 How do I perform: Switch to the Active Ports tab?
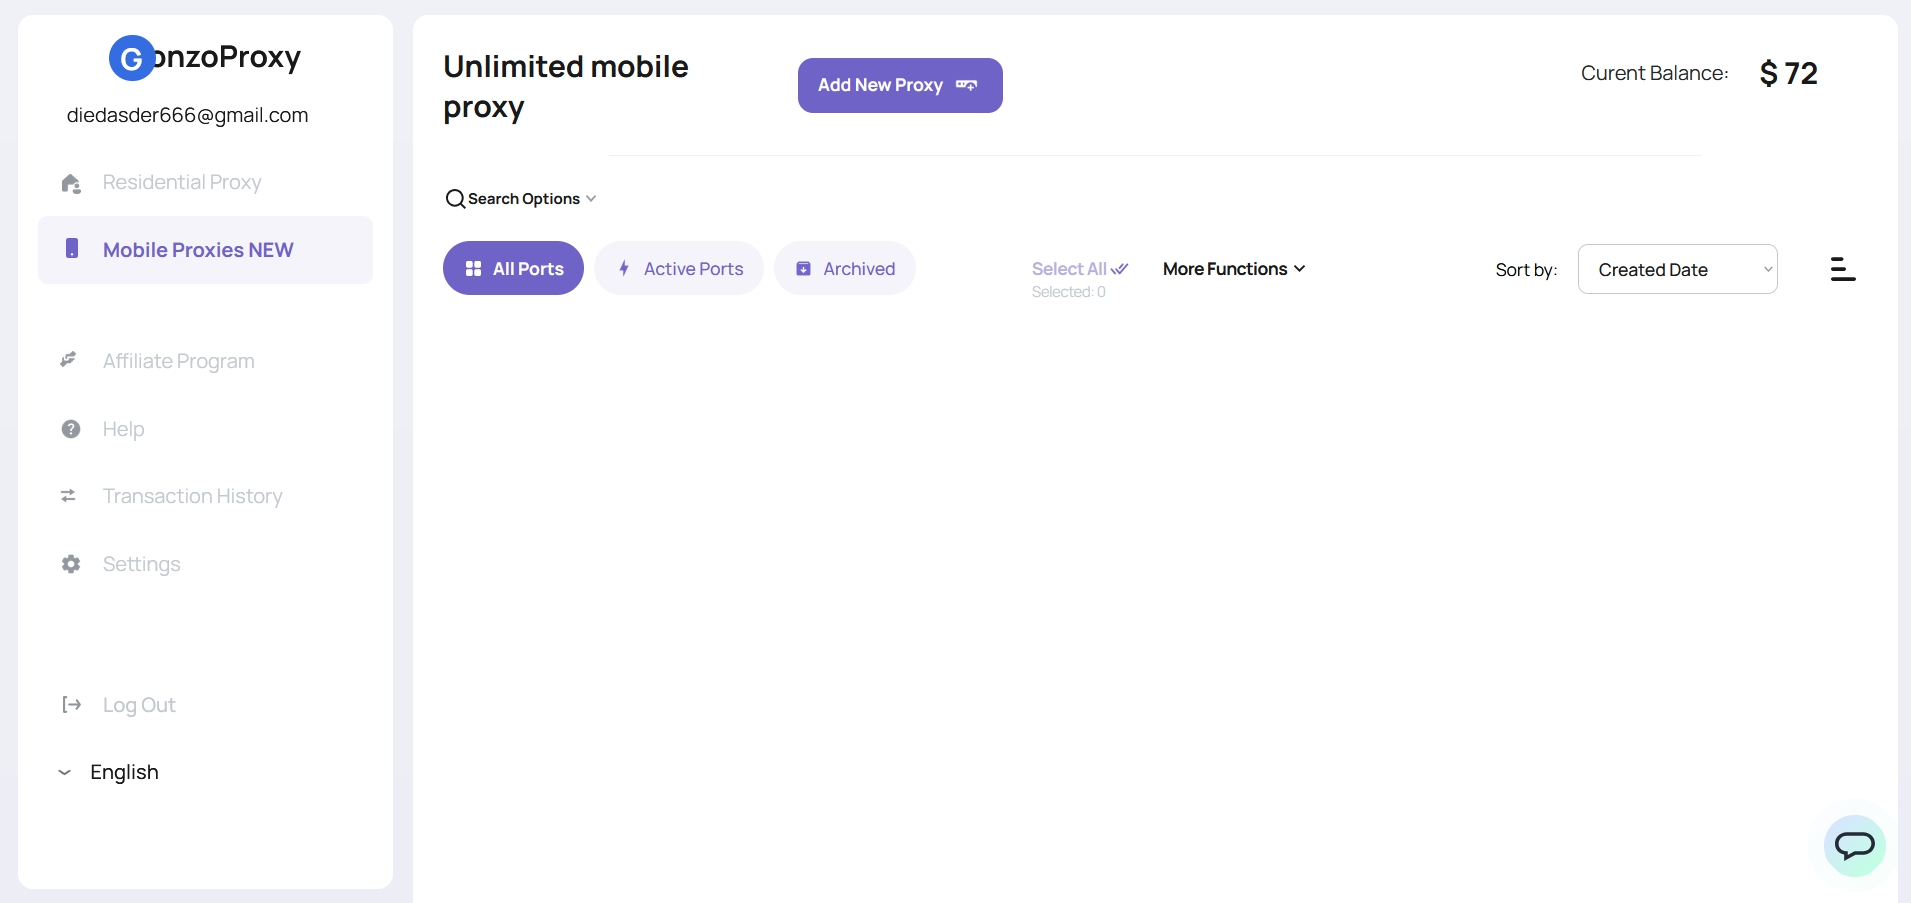point(679,269)
